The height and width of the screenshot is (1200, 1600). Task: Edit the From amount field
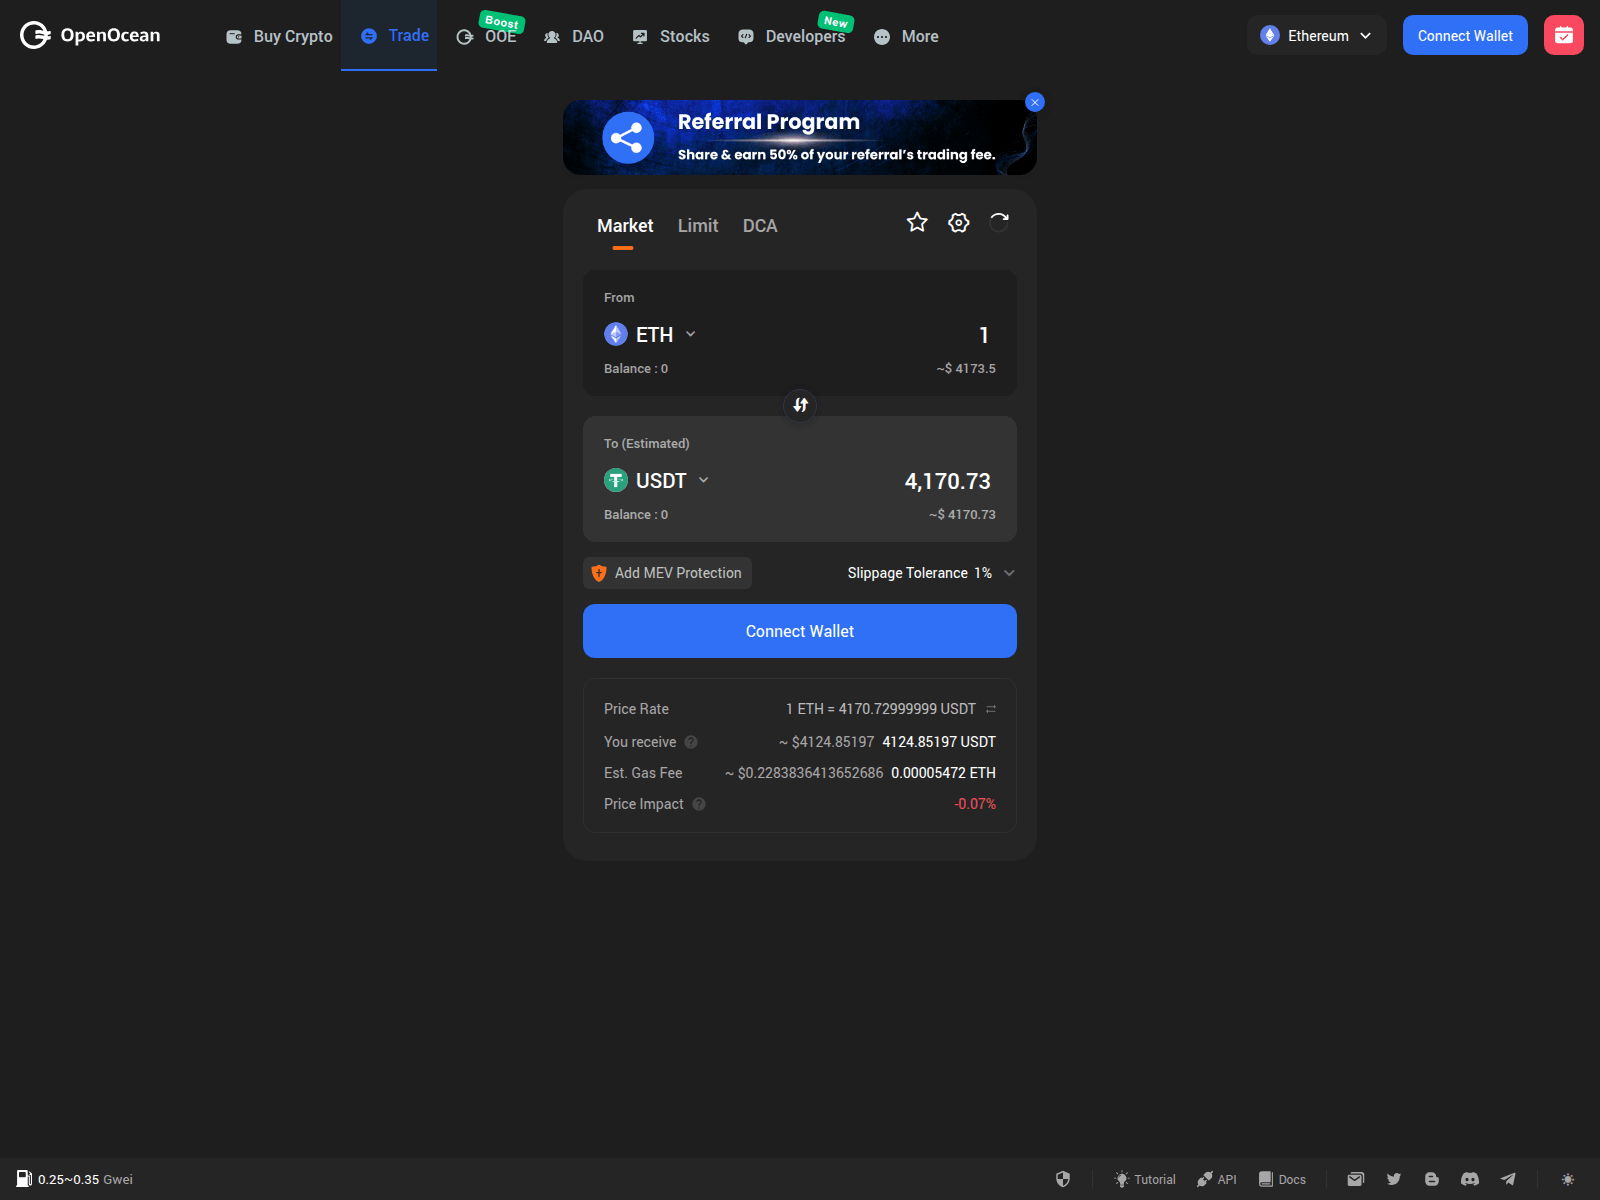click(x=984, y=335)
